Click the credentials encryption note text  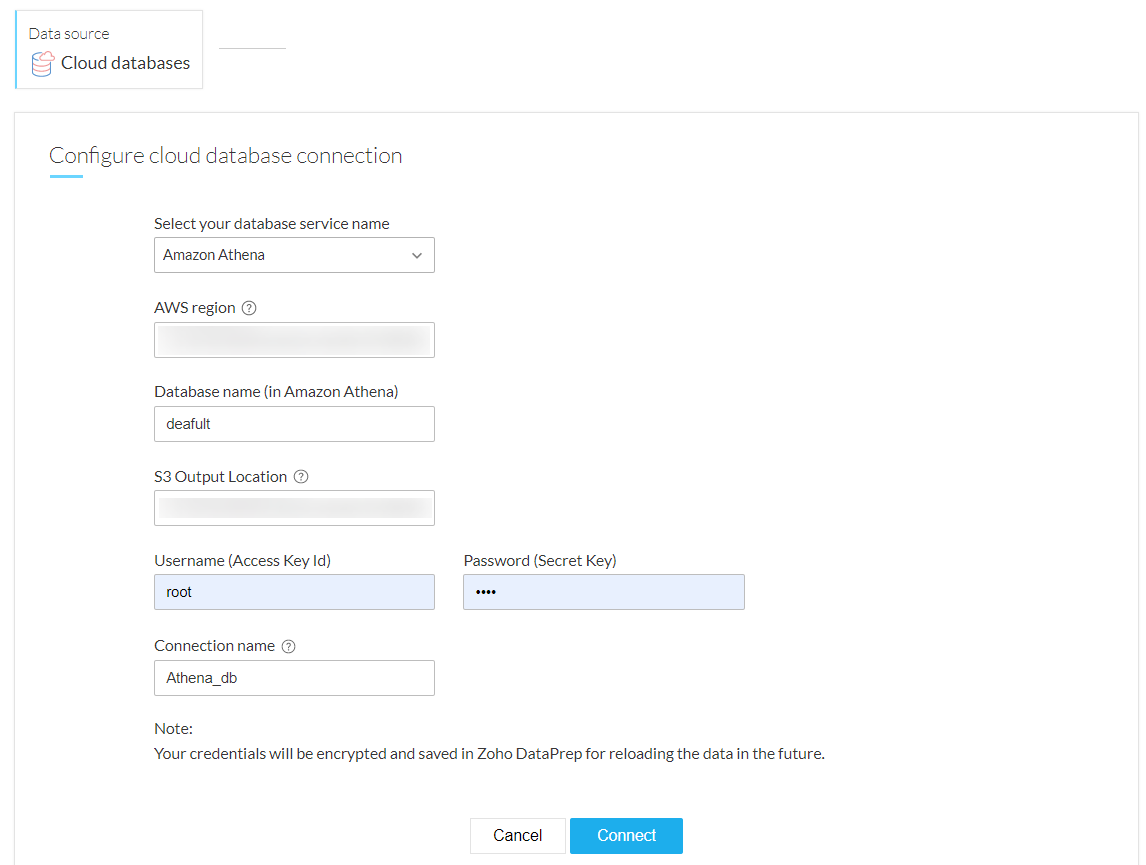coord(489,754)
